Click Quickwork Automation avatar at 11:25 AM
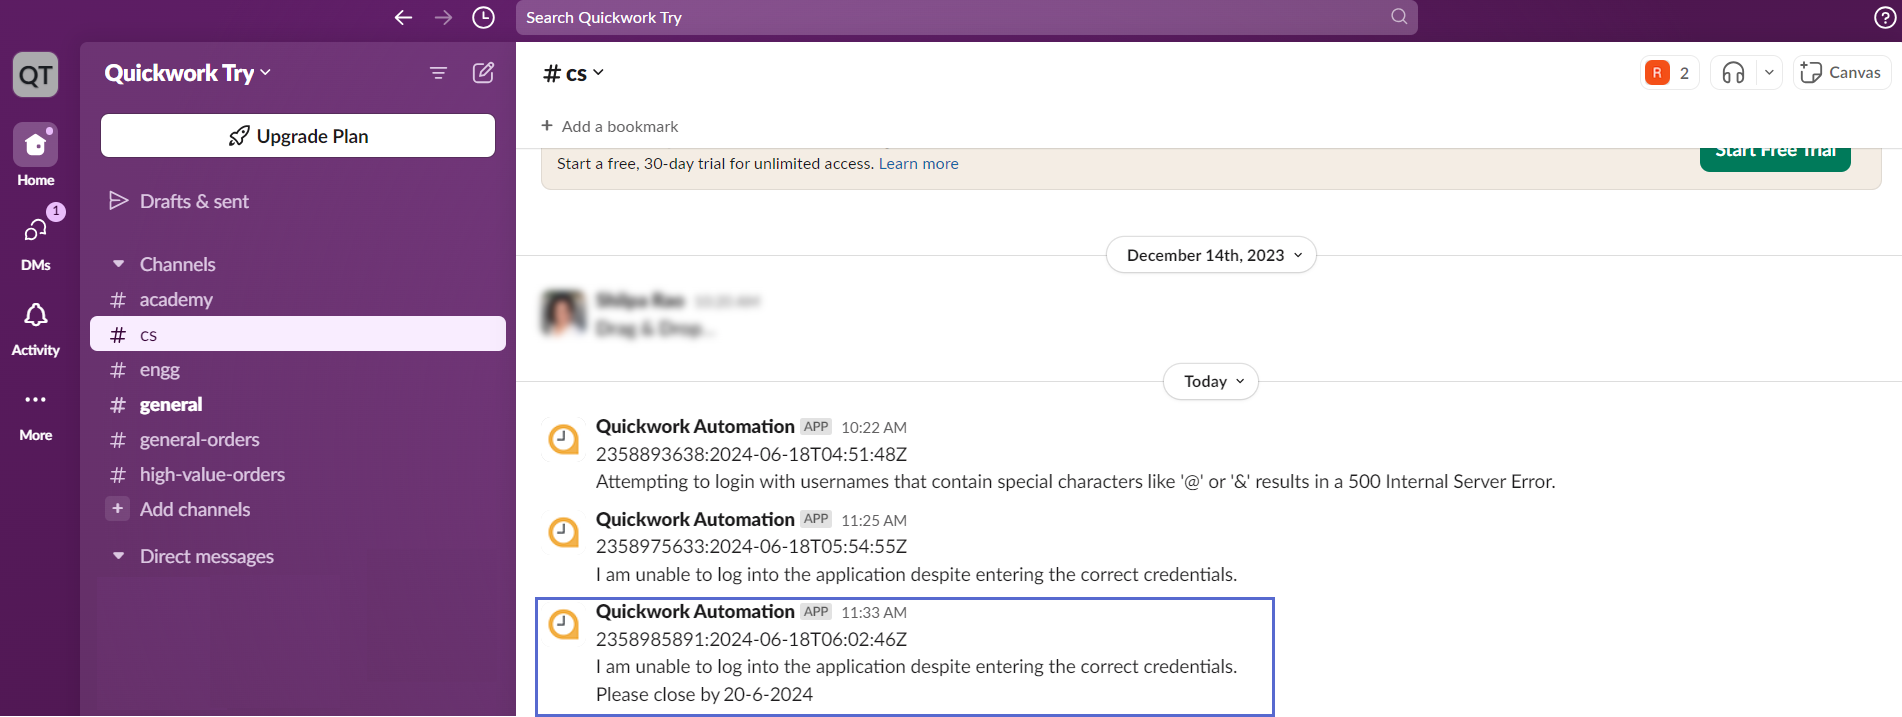Screen dimensions: 1902x717 click(x=564, y=531)
